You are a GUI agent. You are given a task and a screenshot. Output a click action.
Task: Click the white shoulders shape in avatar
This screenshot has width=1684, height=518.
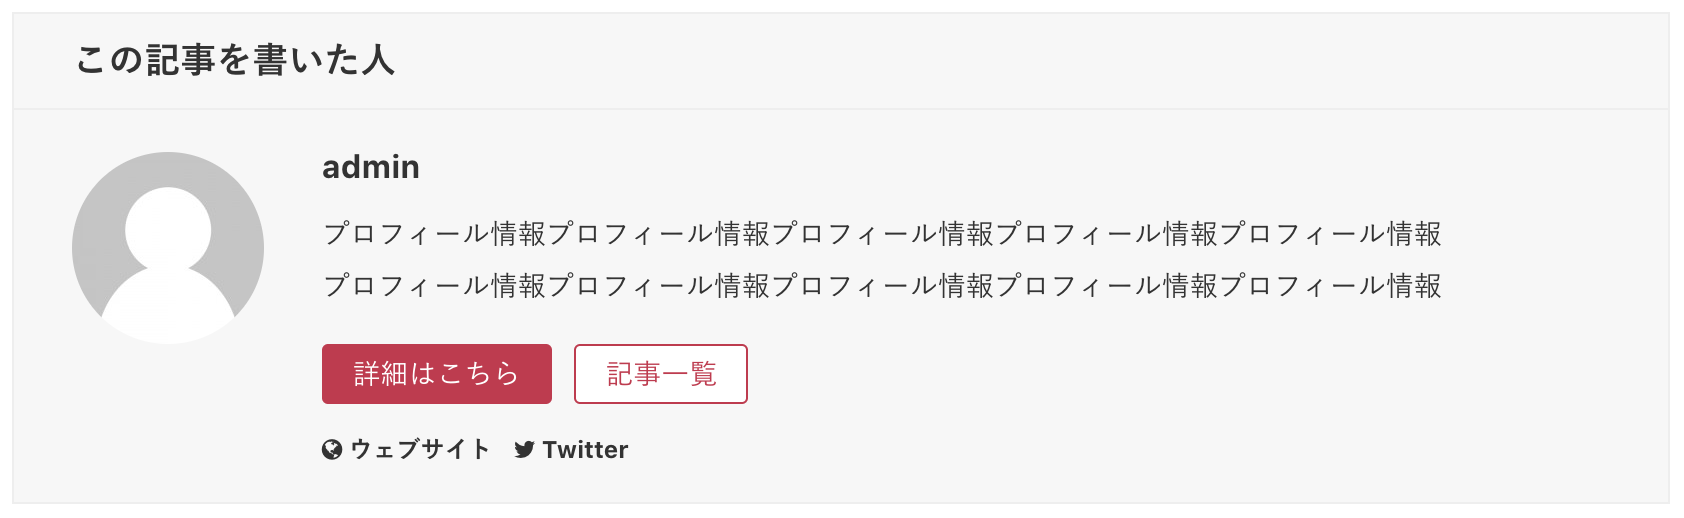[x=168, y=305]
